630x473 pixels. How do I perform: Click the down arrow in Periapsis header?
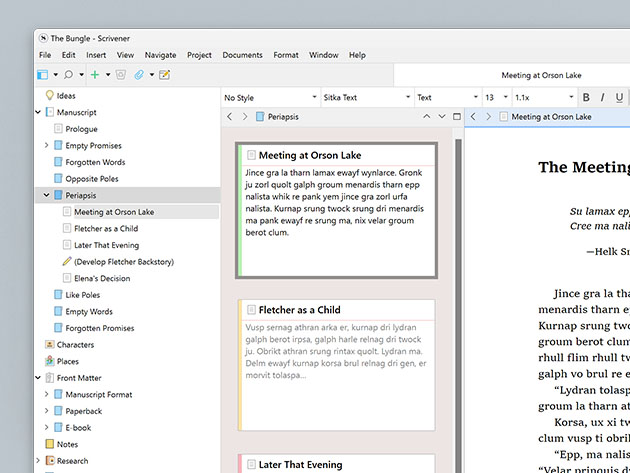(442, 117)
